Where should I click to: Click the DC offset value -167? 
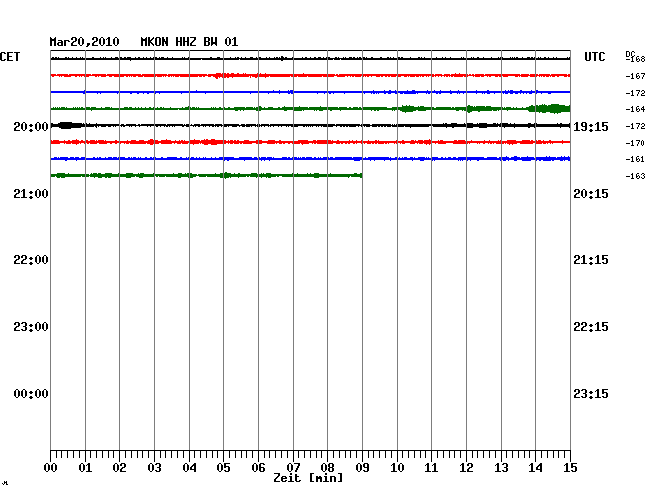tap(635, 76)
